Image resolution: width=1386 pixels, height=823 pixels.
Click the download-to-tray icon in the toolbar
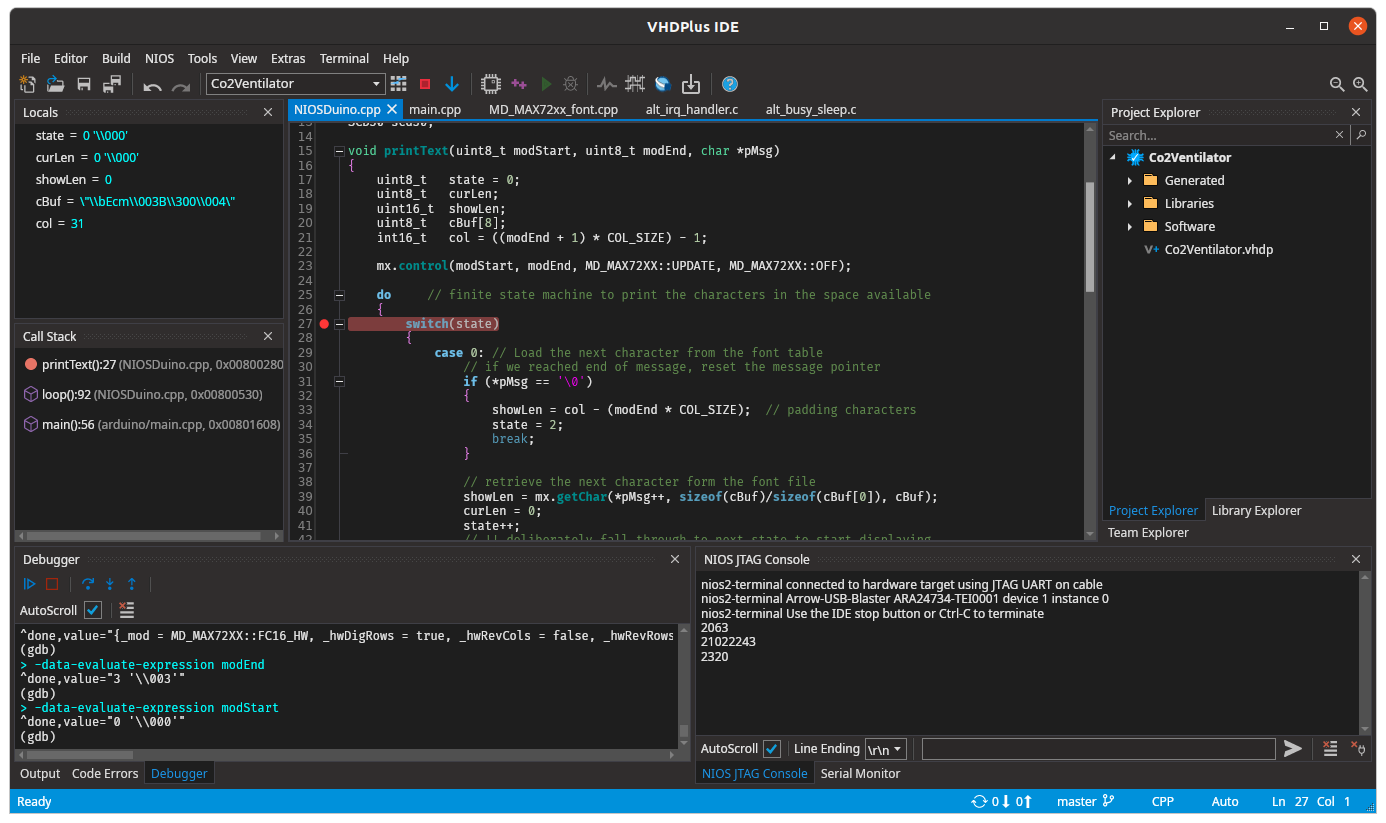[690, 84]
